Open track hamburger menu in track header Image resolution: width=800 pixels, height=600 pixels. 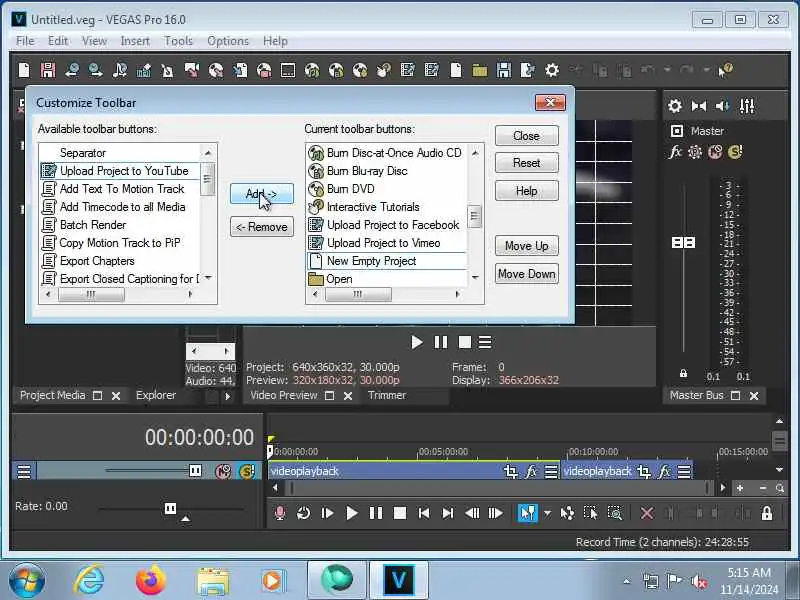(x=24, y=471)
